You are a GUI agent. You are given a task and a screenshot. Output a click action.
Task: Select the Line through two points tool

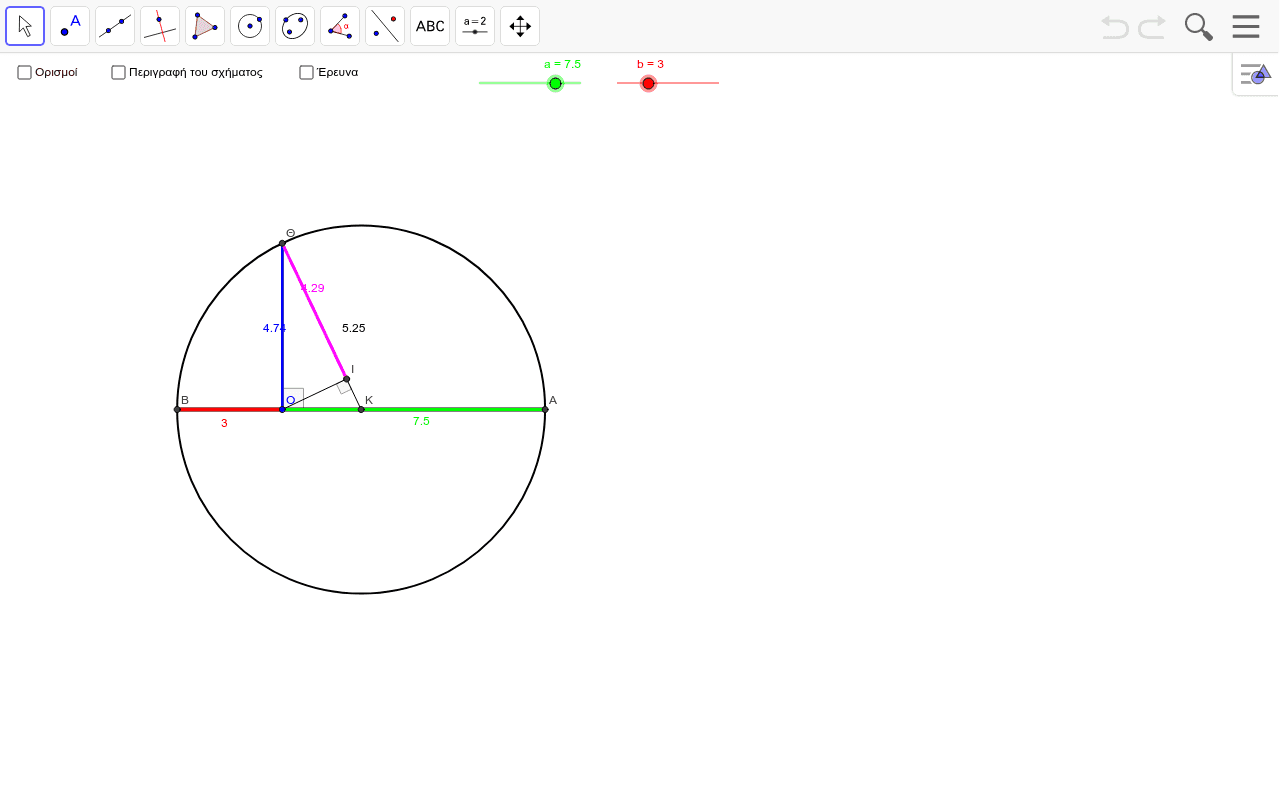tap(115, 26)
